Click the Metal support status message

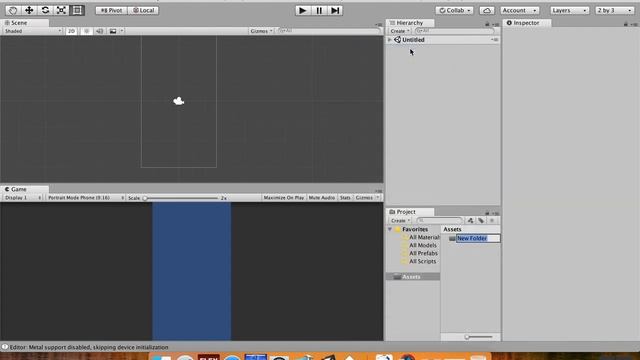(x=89, y=347)
